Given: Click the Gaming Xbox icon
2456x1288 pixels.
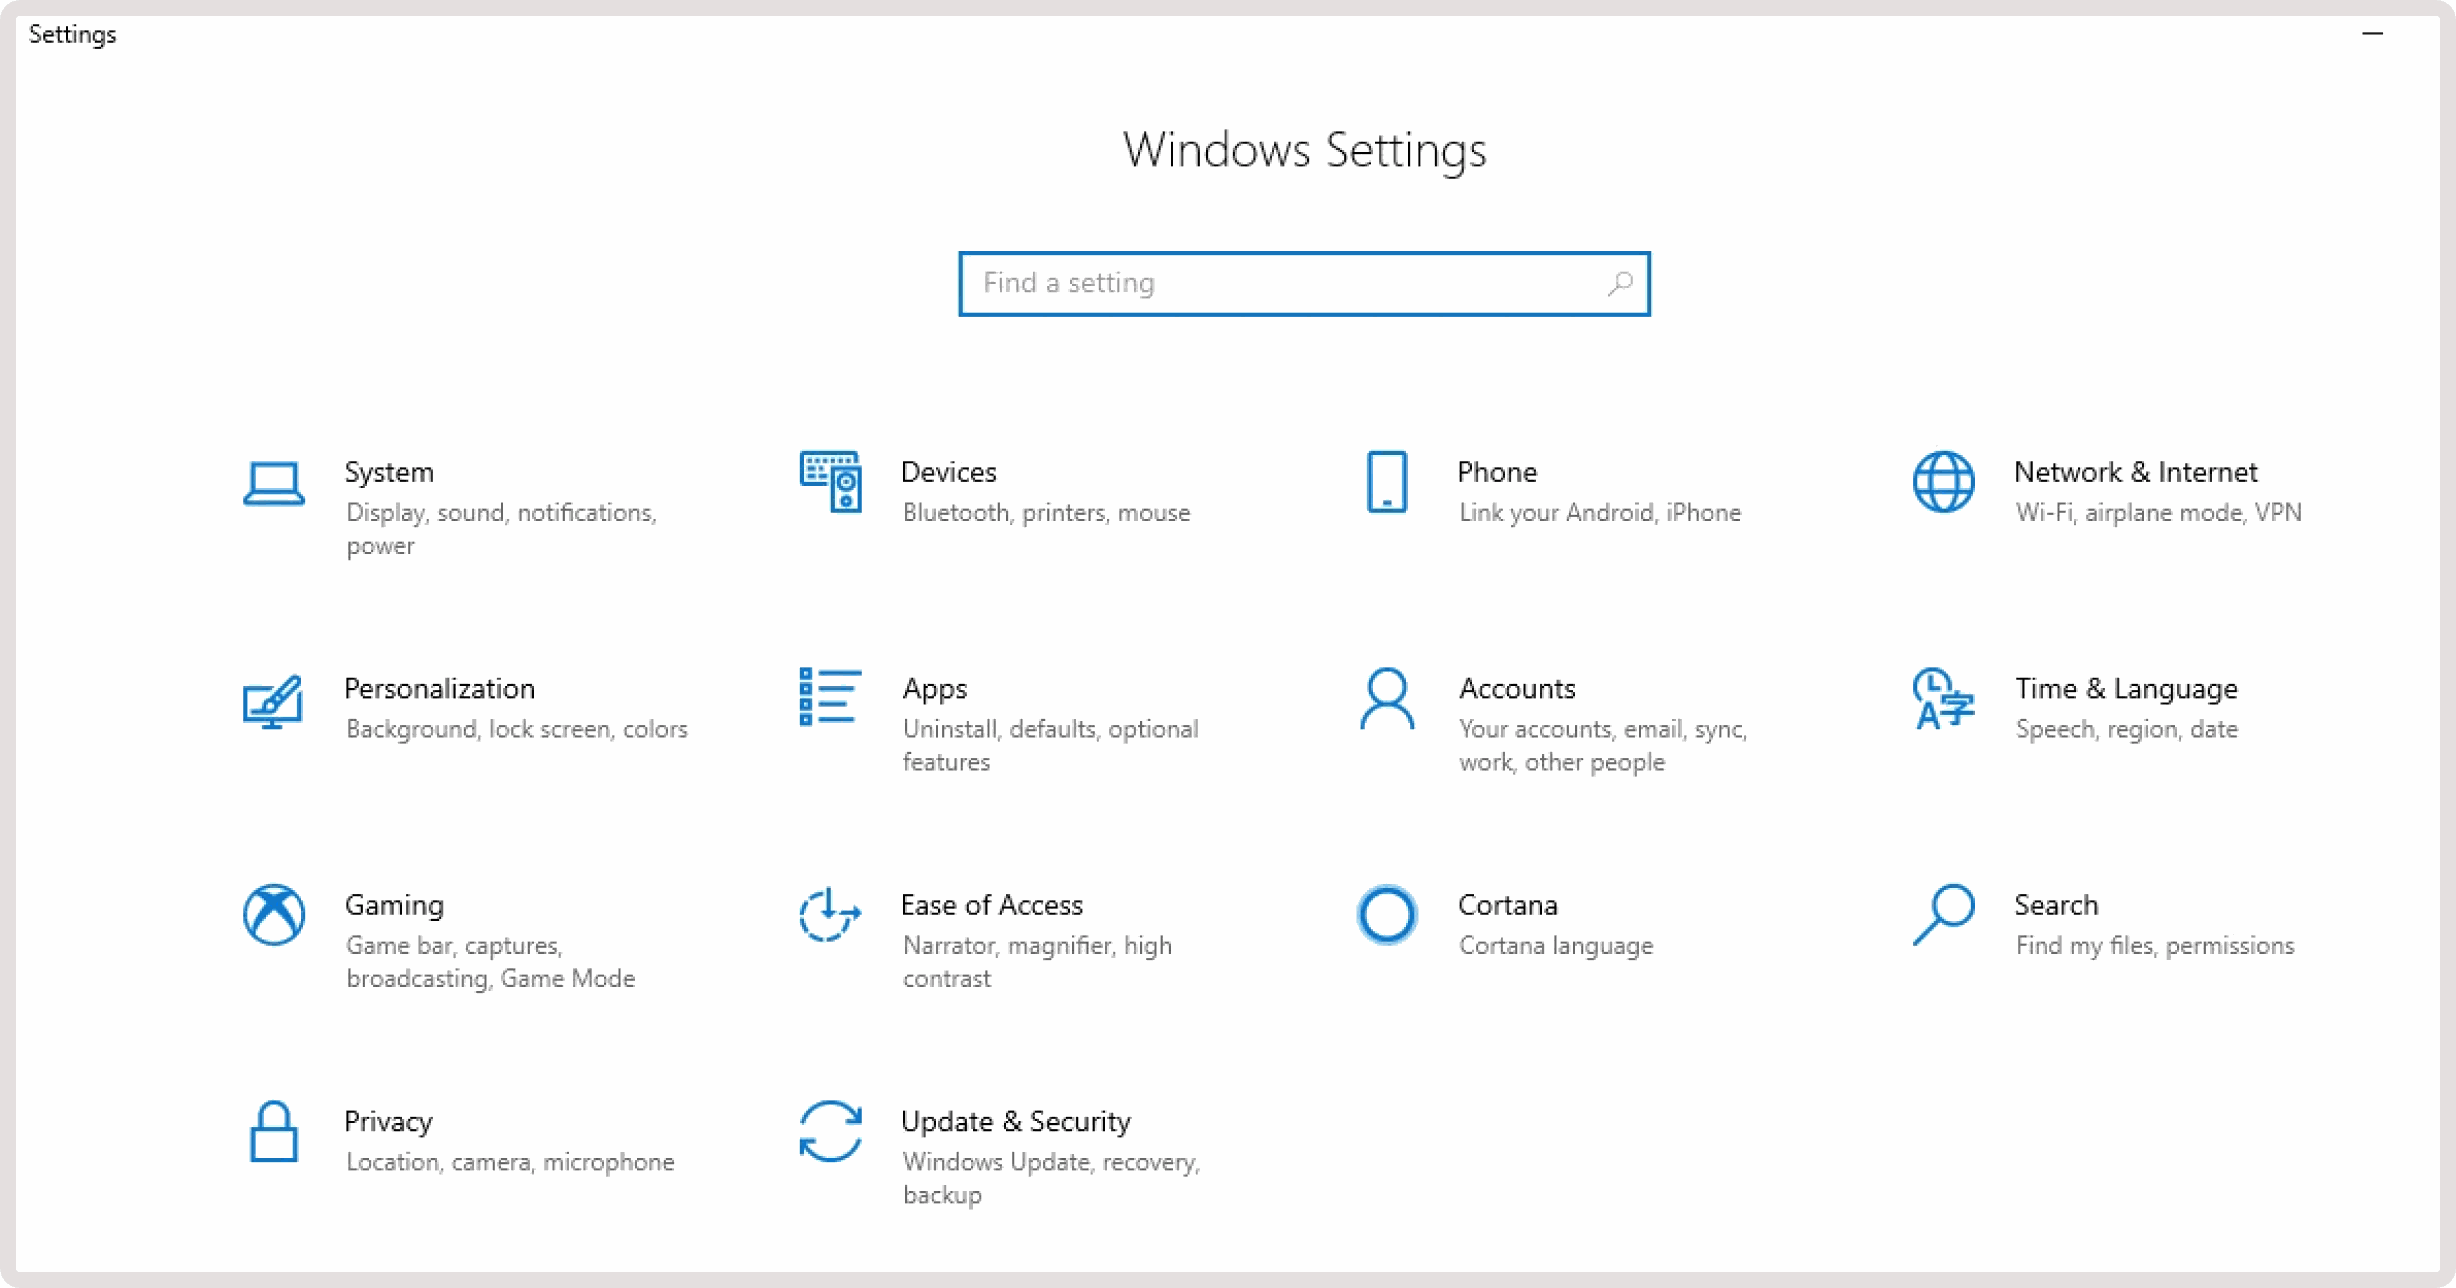Looking at the screenshot, I should tap(273, 914).
